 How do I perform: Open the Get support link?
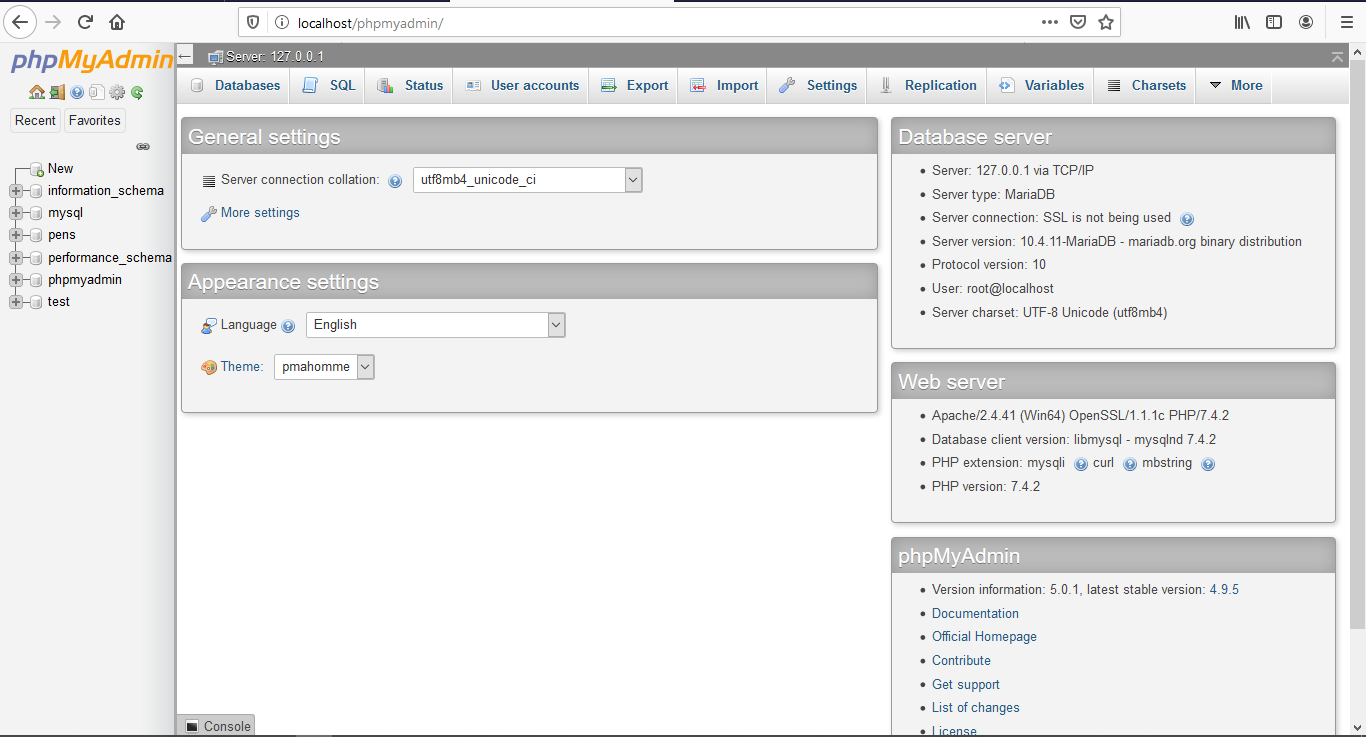coord(966,685)
